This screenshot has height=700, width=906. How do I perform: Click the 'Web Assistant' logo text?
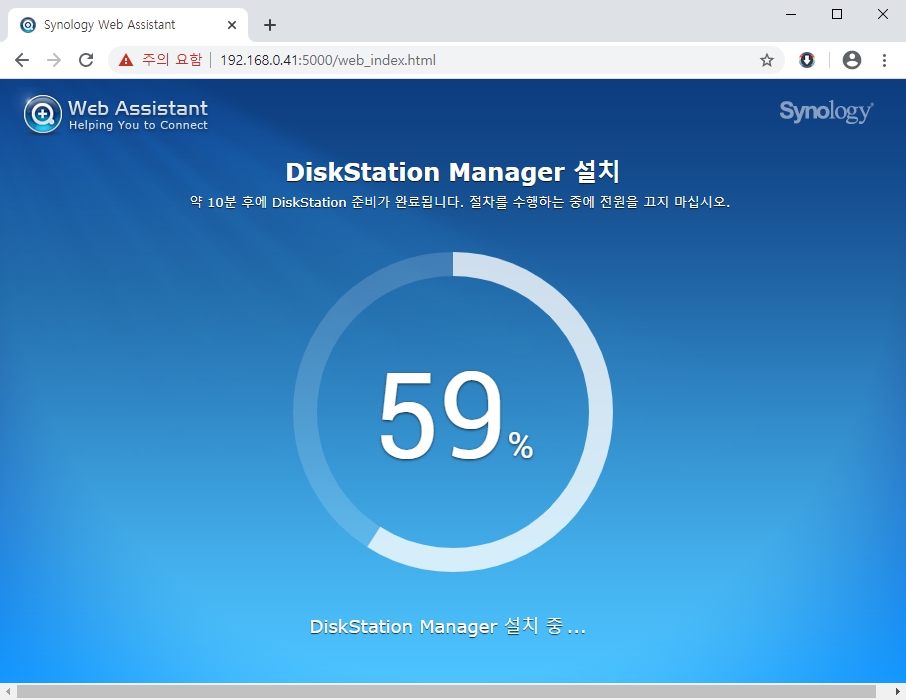click(138, 108)
